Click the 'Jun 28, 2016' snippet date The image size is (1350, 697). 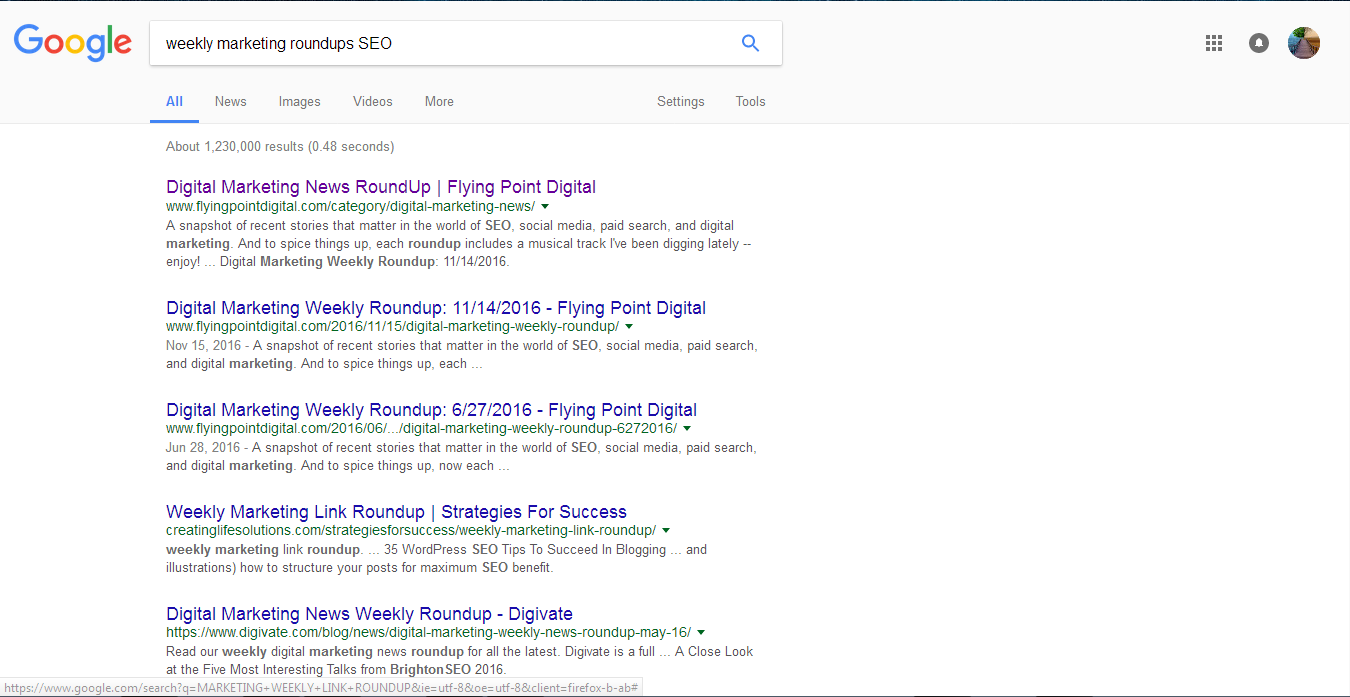click(x=203, y=448)
